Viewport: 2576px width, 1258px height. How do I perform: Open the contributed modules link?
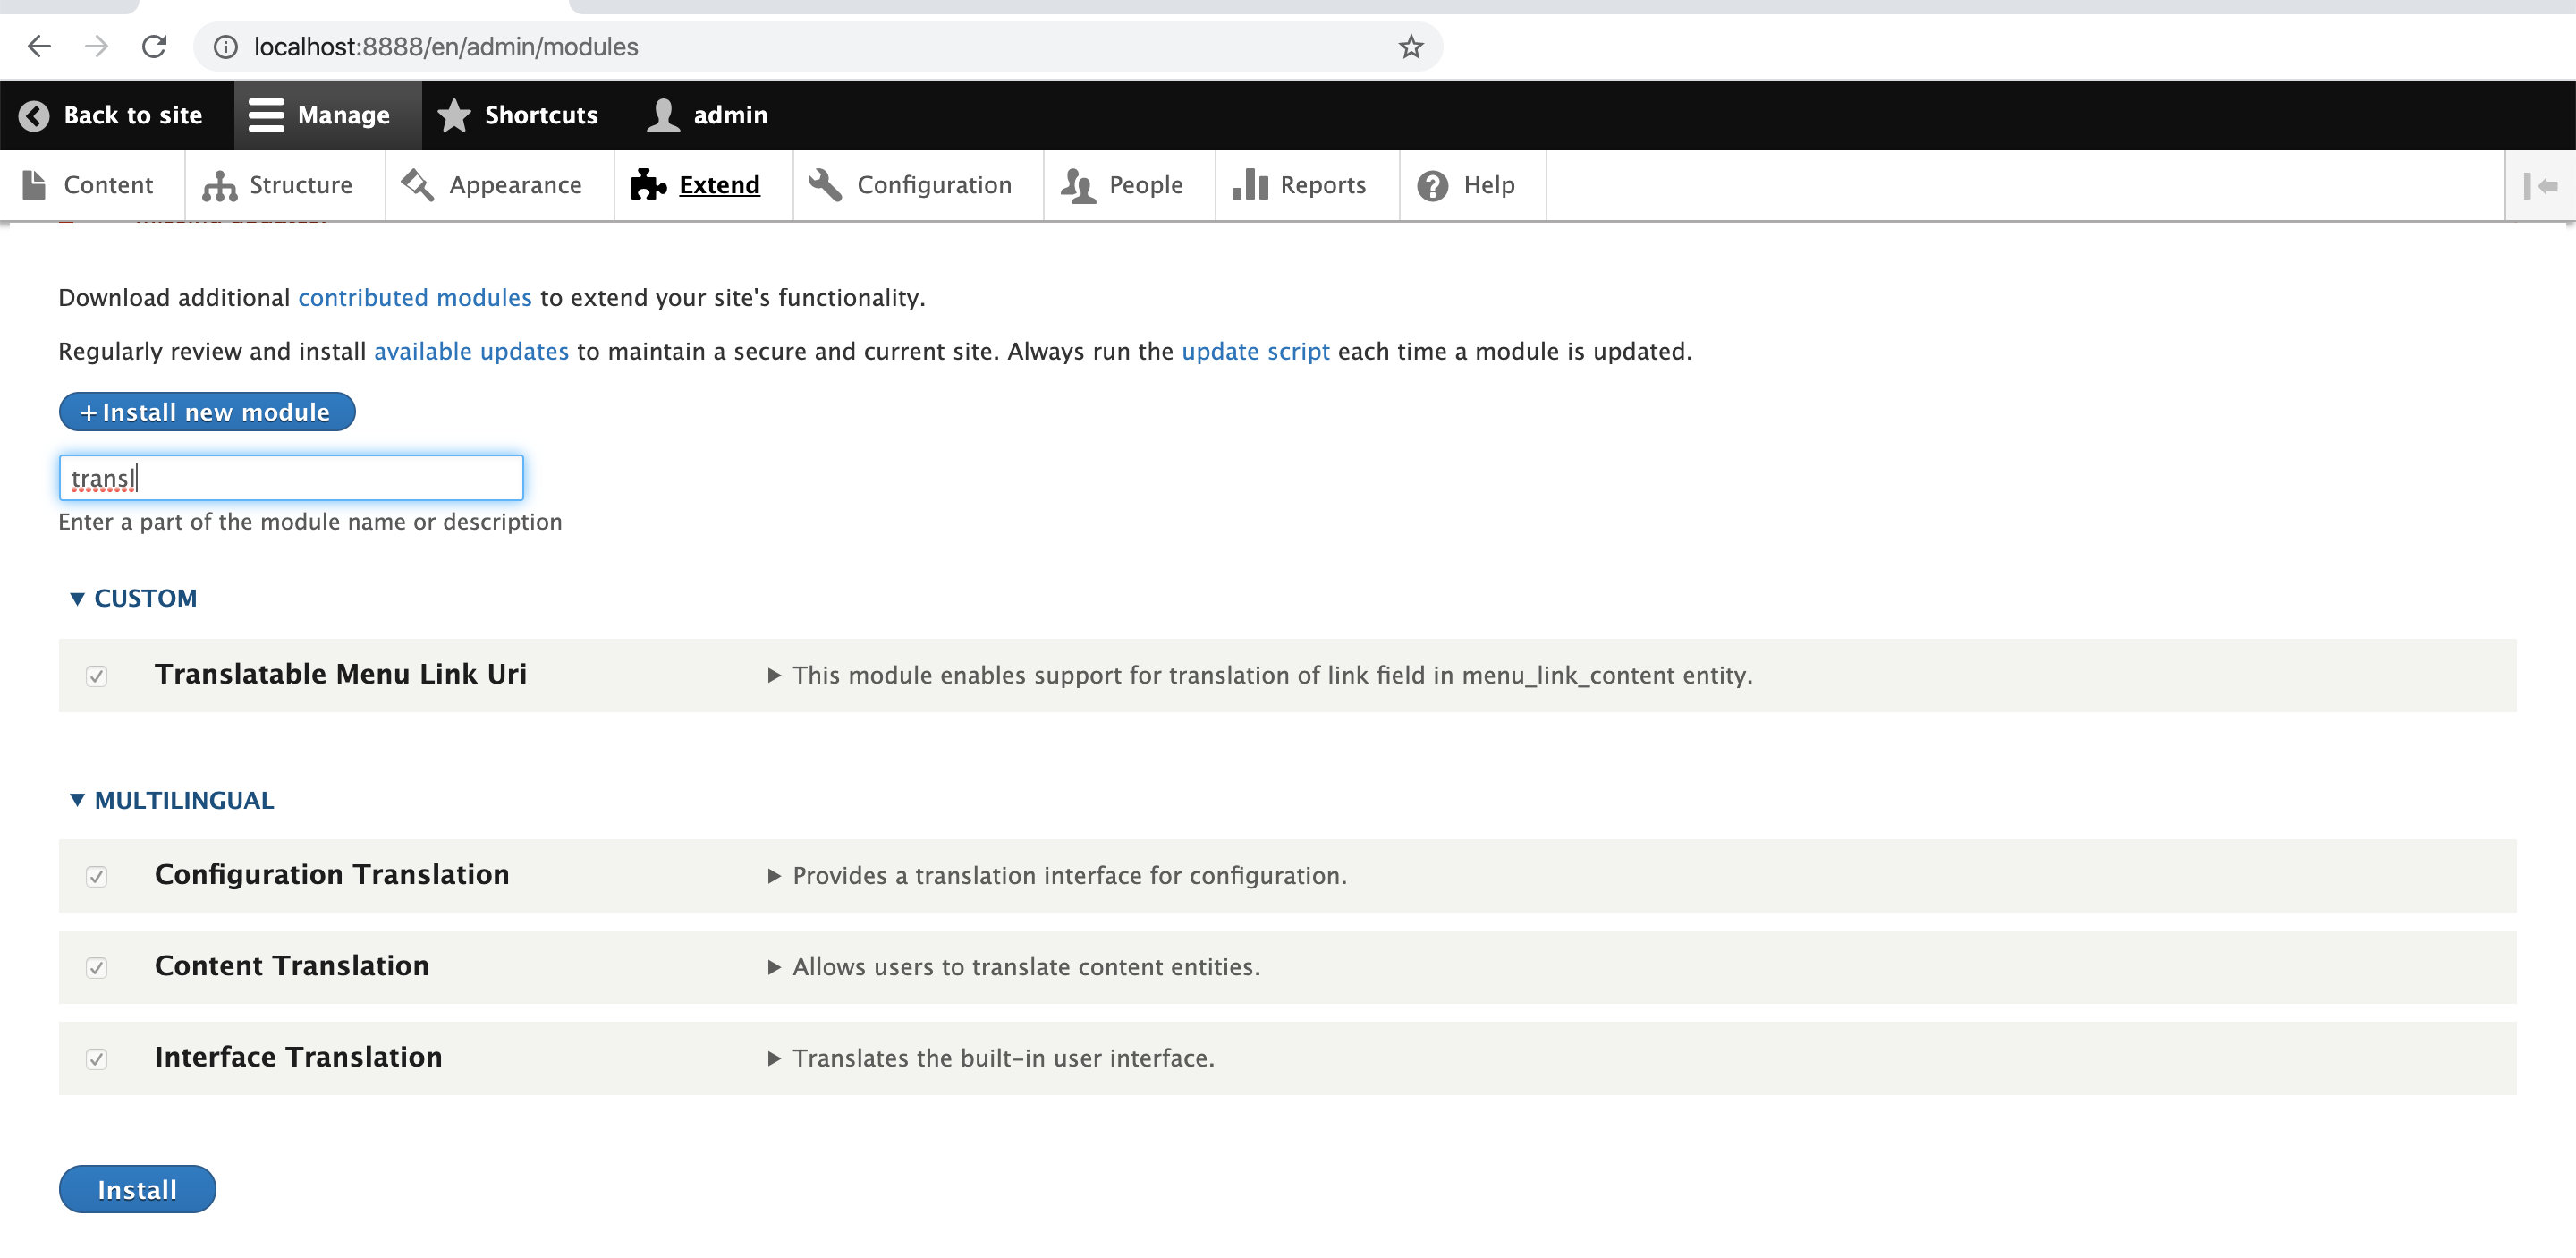414,297
